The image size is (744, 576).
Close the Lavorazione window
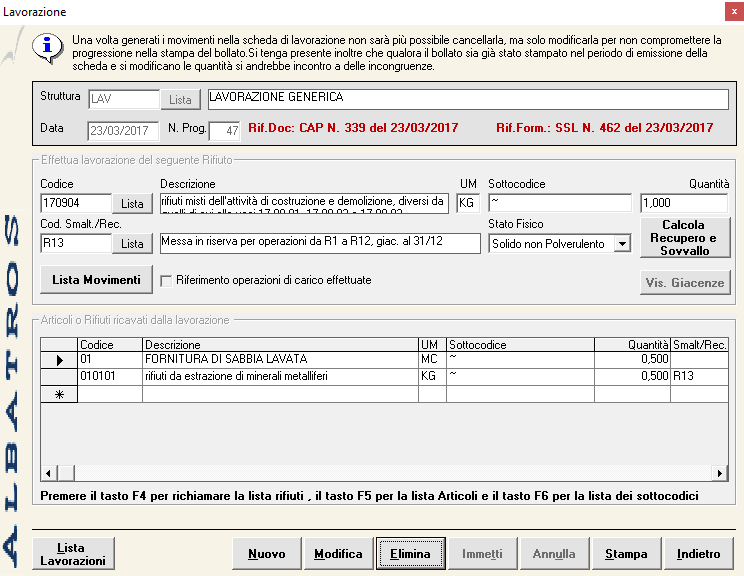(x=734, y=12)
